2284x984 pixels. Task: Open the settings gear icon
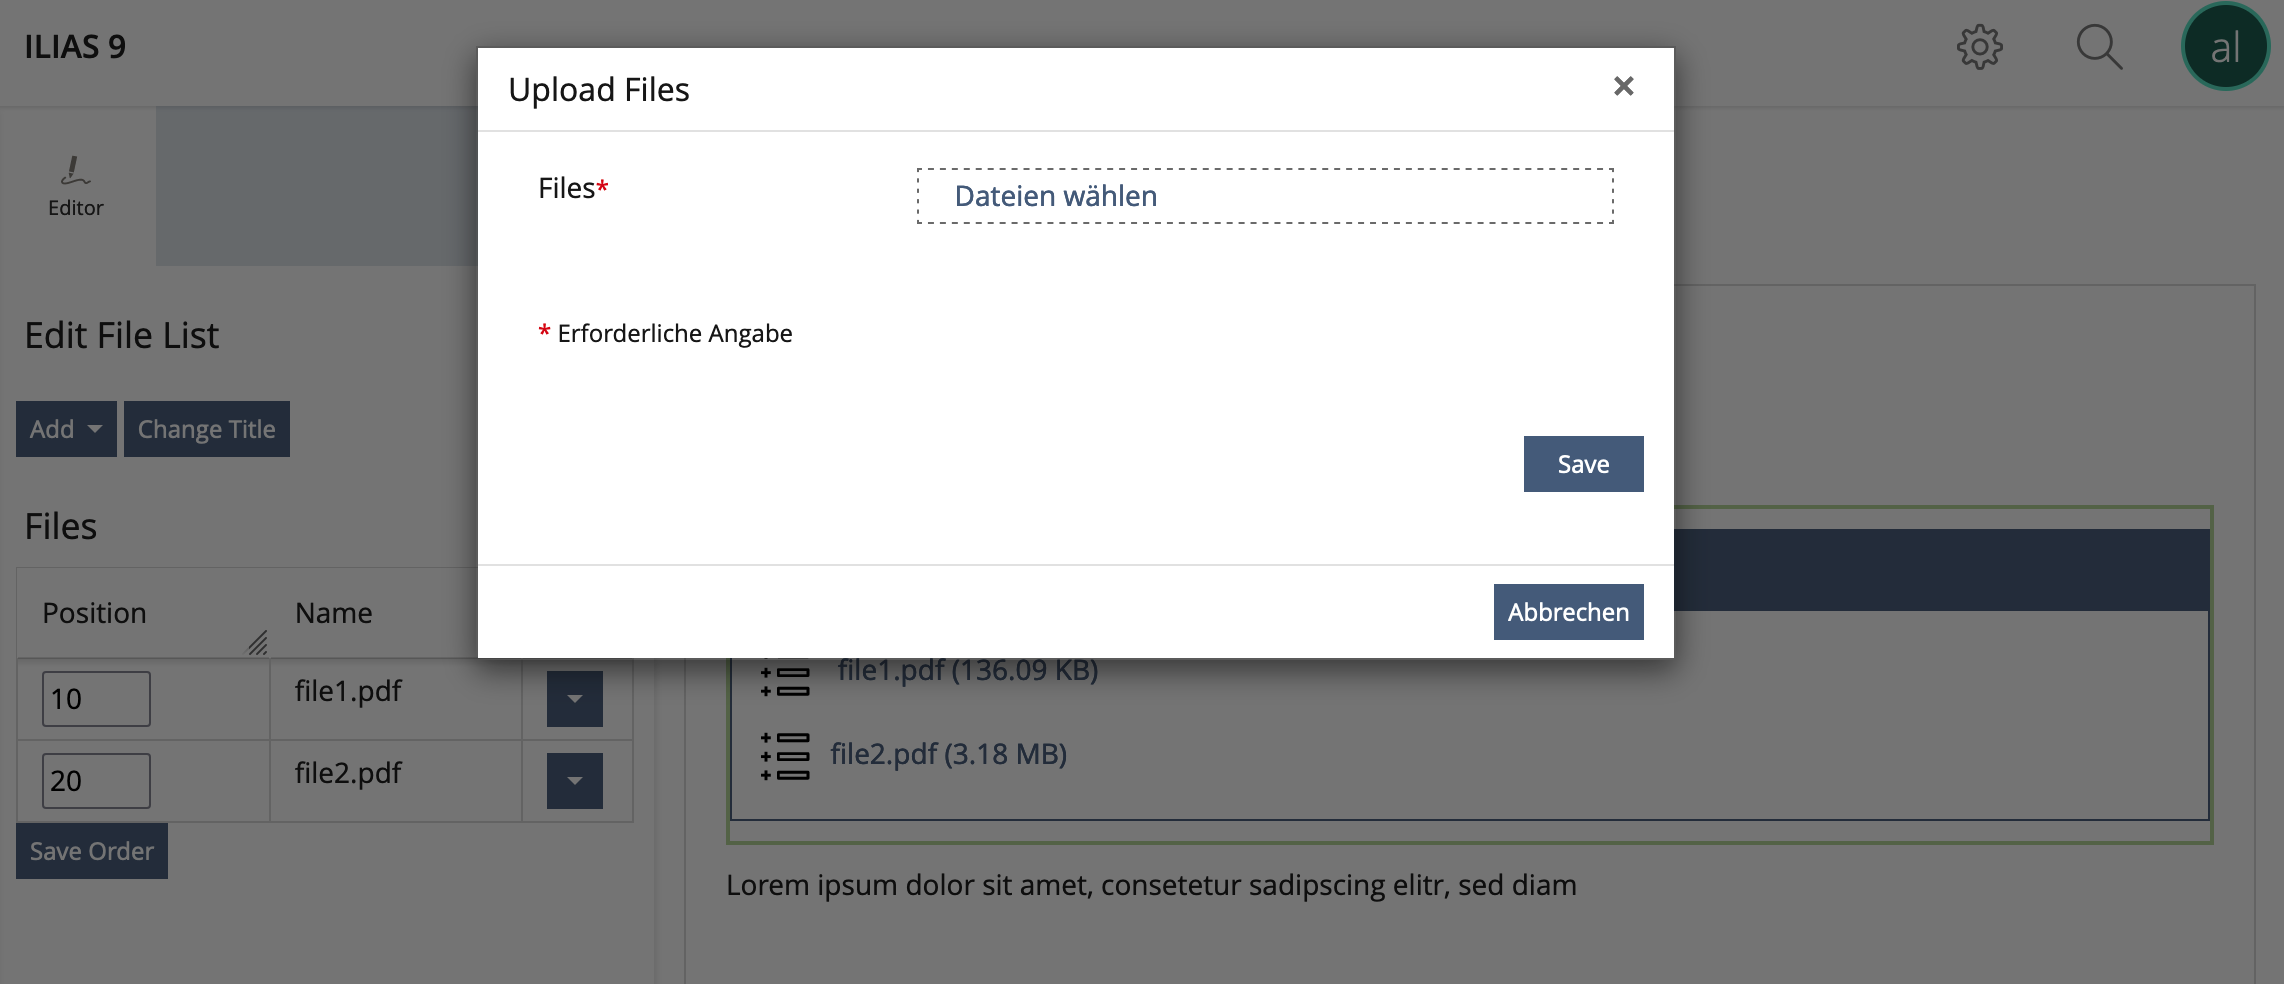click(x=1979, y=47)
